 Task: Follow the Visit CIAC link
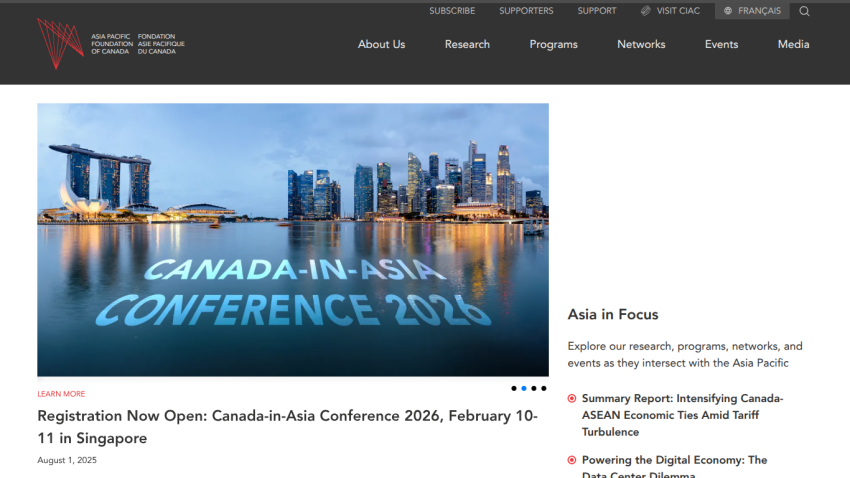[x=671, y=11]
